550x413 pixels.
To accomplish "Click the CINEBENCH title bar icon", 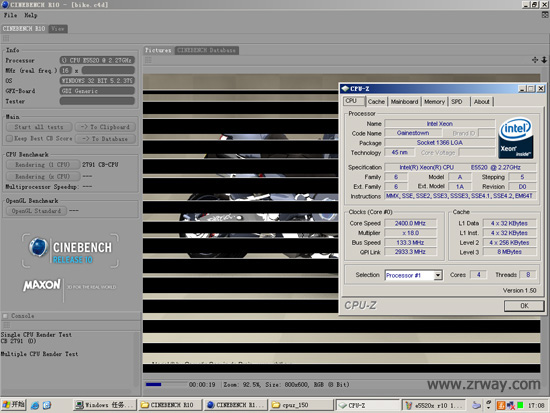I will pyautogui.click(x=5, y=5).
